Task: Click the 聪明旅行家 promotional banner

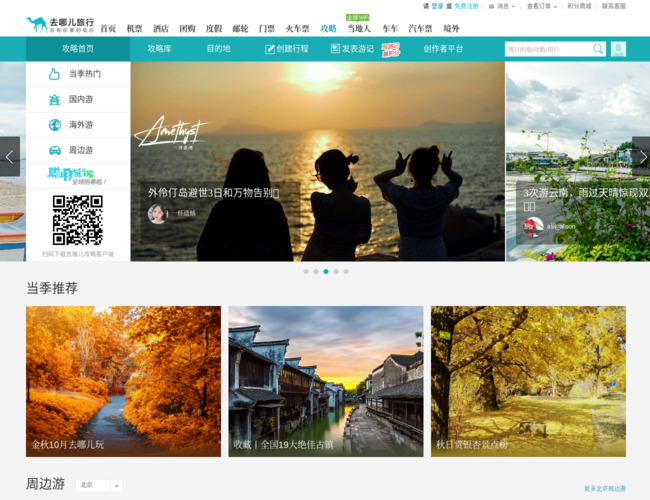Action: (x=78, y=176)
